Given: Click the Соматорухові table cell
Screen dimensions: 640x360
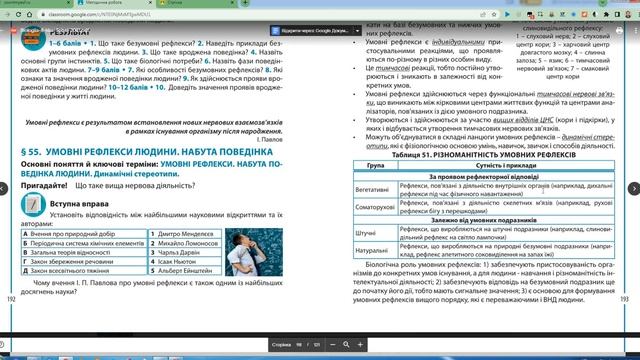Looking at the screenshot, I should pos(376,207).
